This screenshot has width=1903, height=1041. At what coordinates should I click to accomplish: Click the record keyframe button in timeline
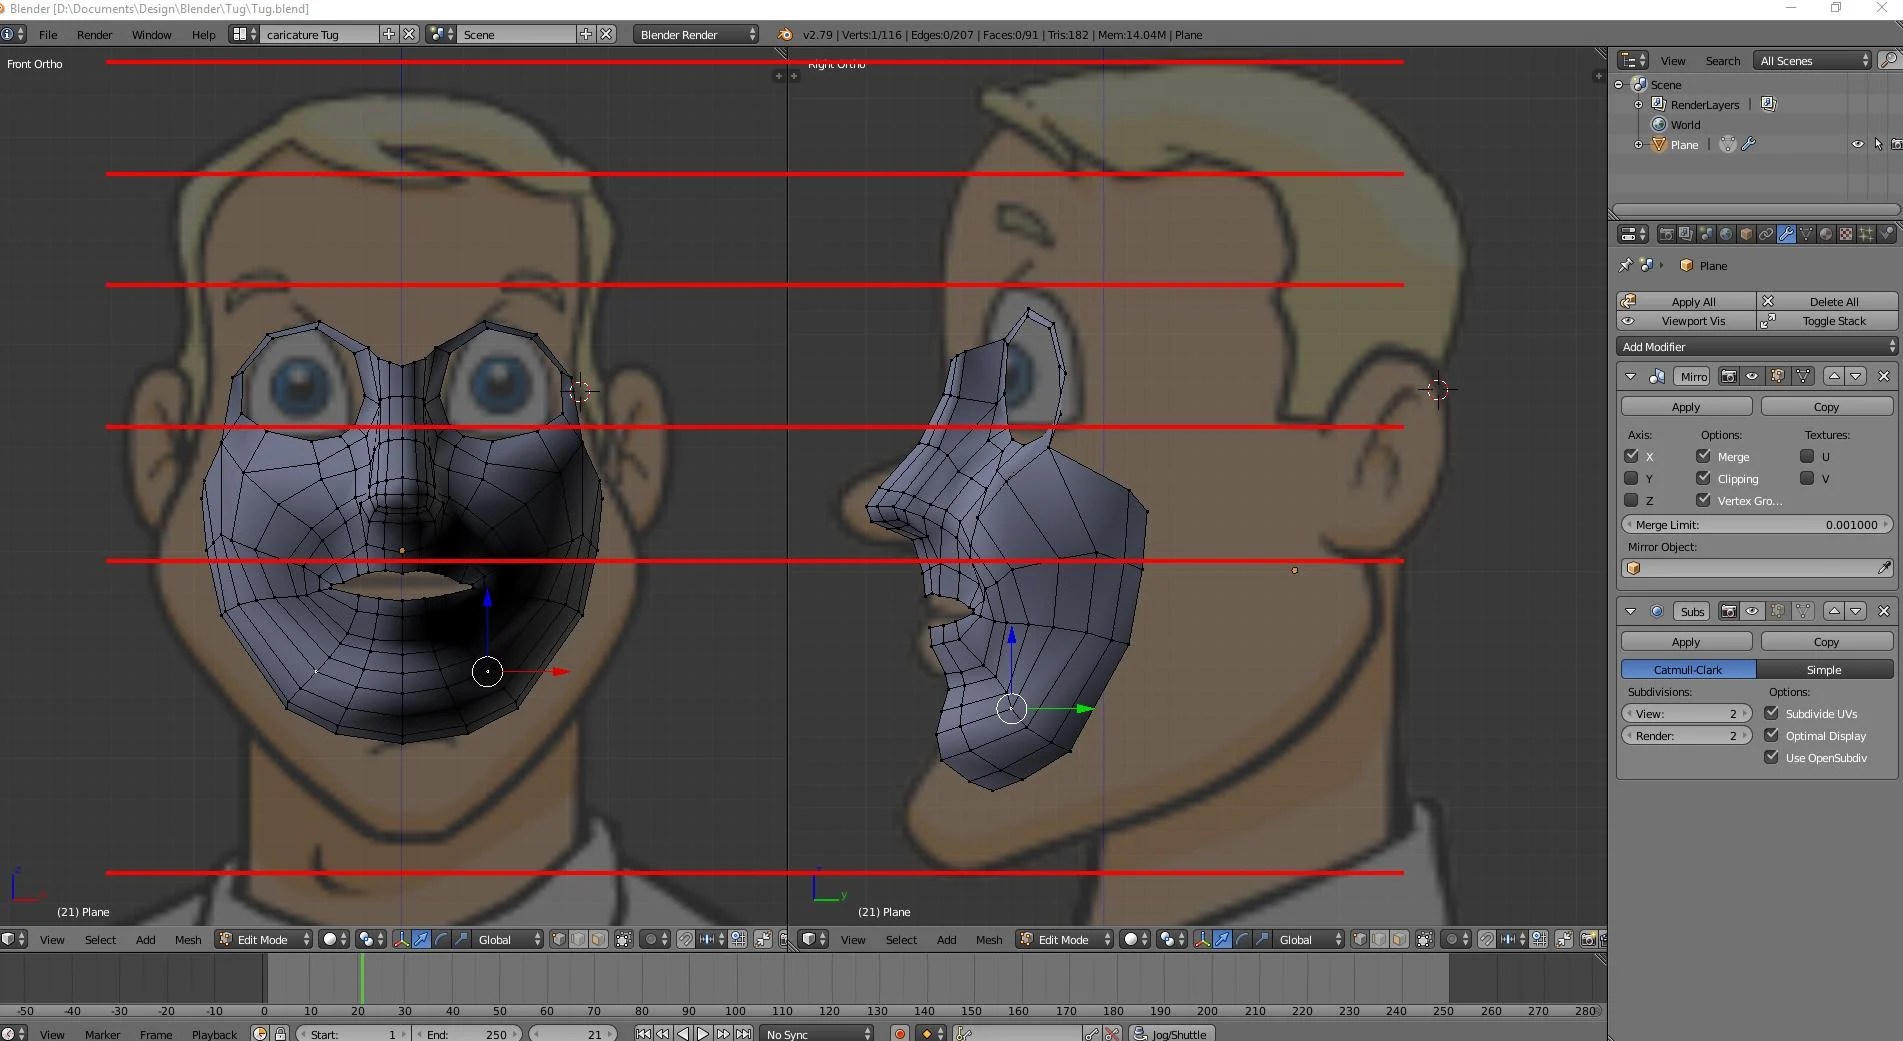(900, 1034)
